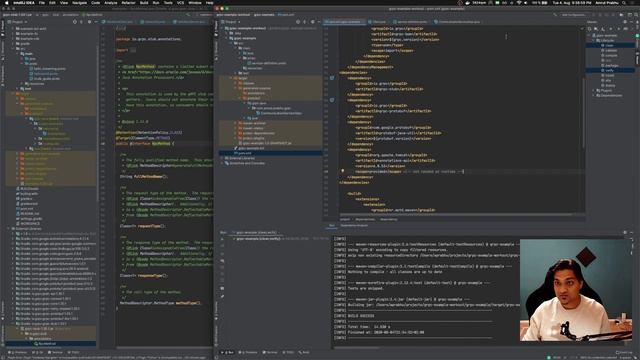Expand External Libraries in right project tree
This screenshot has width=640, height=360.
click(x=222, y=158)
